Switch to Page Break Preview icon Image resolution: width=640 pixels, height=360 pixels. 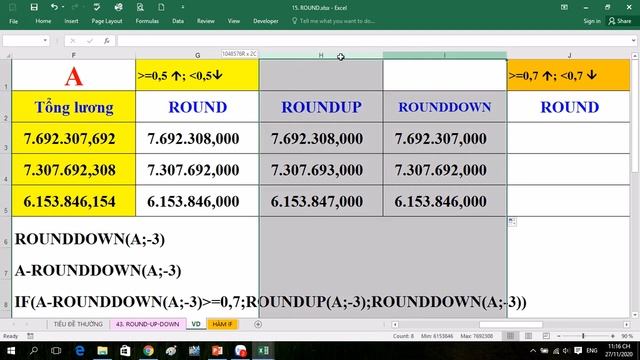tap(546, 336)
